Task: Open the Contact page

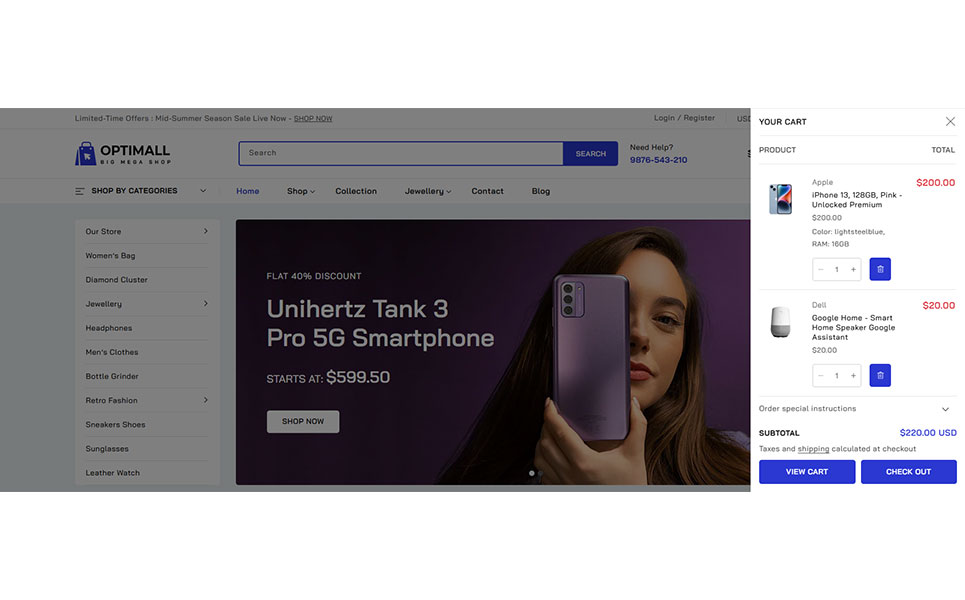Action: [487, 191]
